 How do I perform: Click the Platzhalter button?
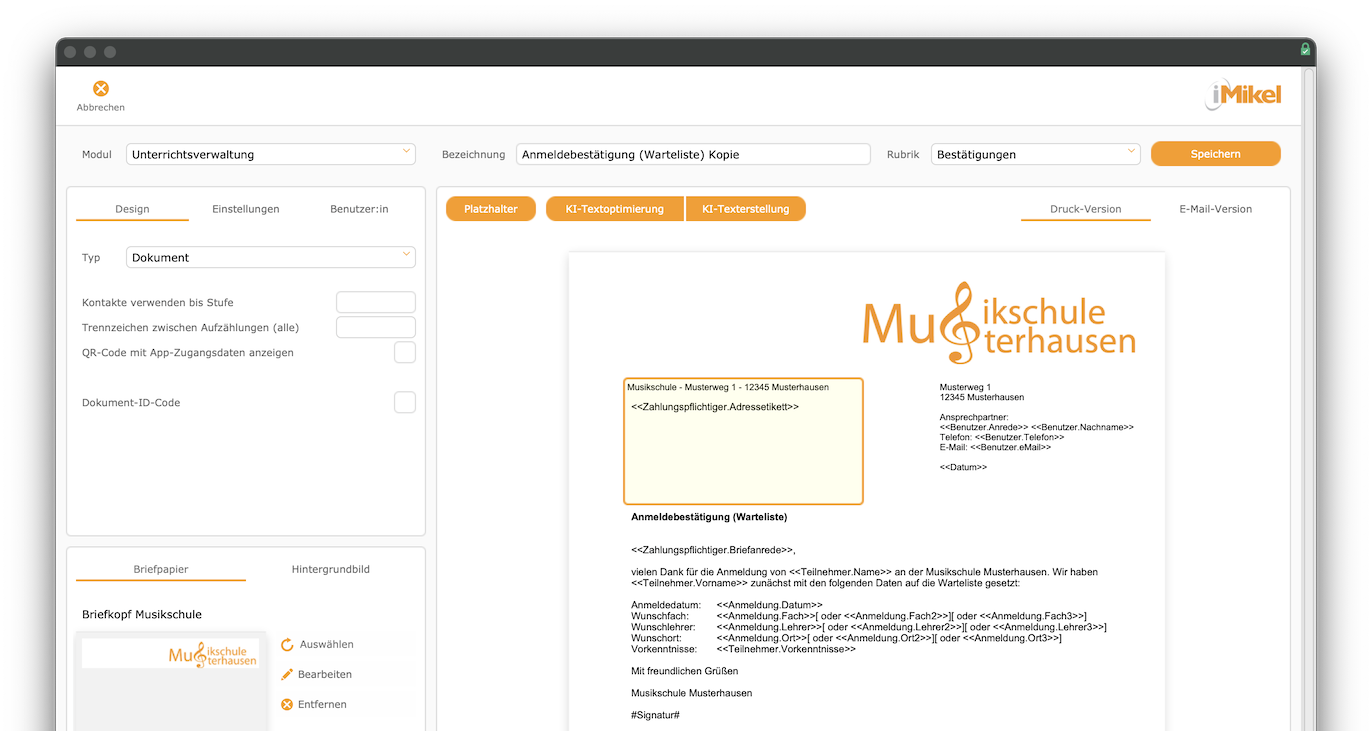click(x=491, y=209)
